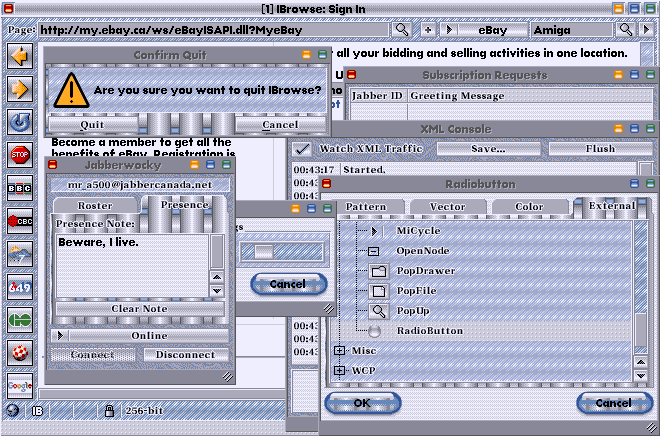Screen dimensions: 660x436
Task: Click the mr_a500@jabbercanada.net account label
Action: tap(140, 185)
